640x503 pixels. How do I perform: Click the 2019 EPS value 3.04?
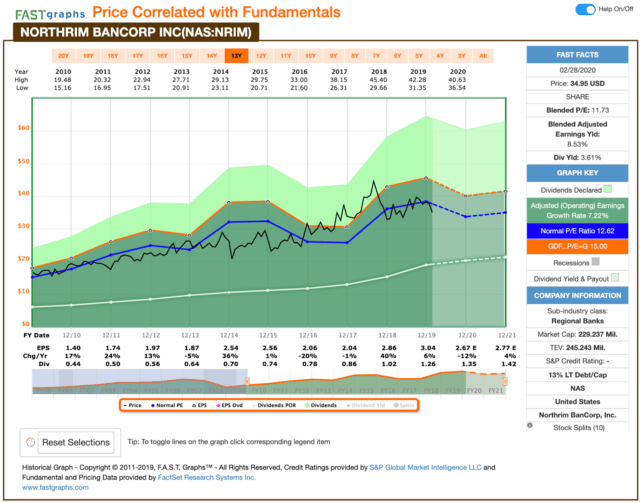[428, 348]
